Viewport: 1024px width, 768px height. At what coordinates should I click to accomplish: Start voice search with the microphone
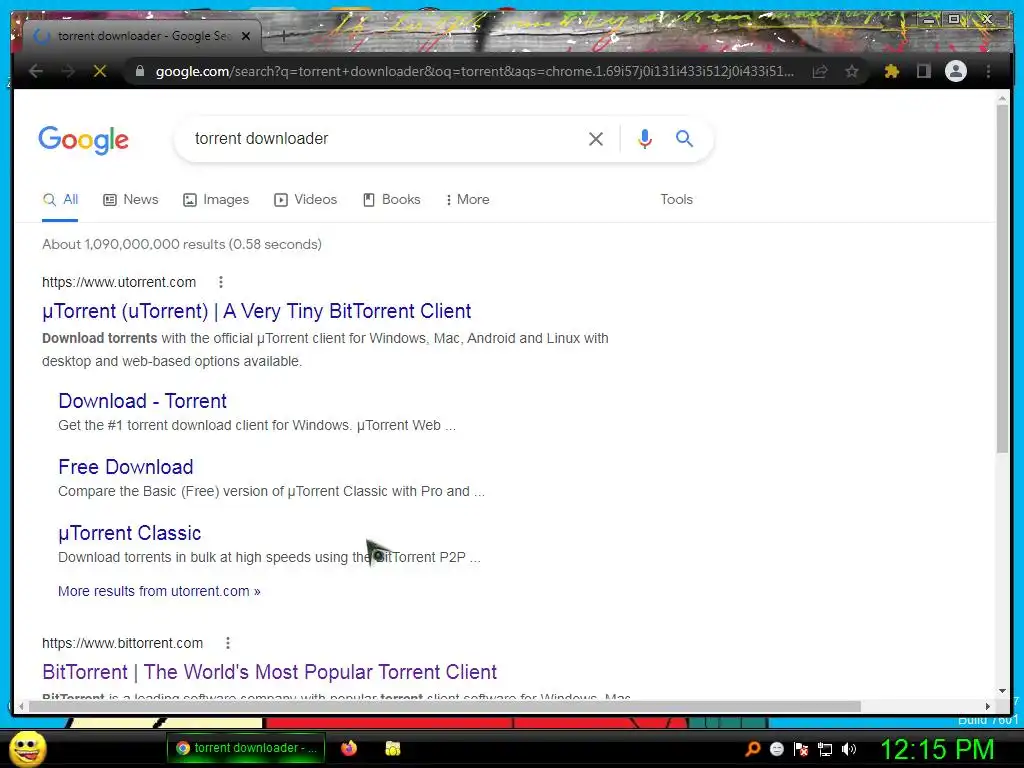(x=645, y=138)
